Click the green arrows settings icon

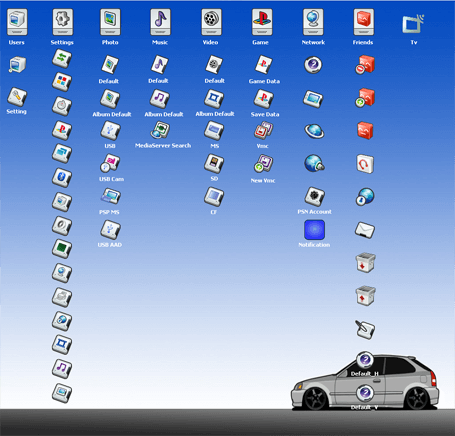click(62, 58)
